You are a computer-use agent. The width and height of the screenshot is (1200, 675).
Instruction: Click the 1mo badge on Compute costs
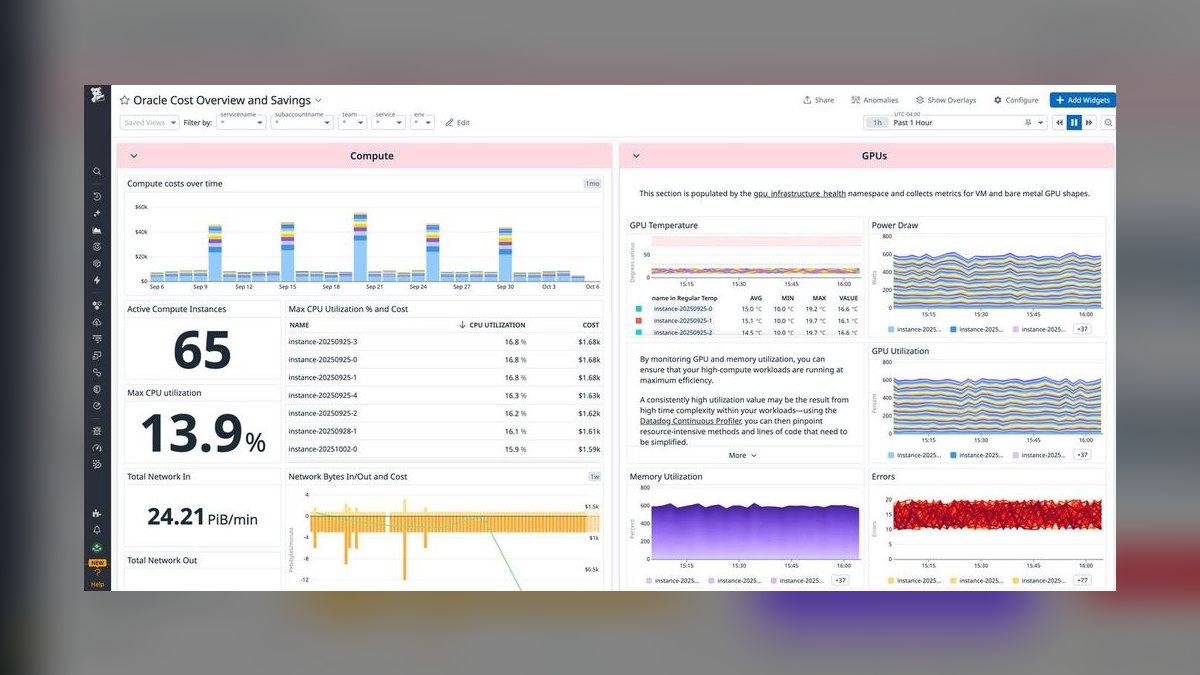tap(593, 184)
